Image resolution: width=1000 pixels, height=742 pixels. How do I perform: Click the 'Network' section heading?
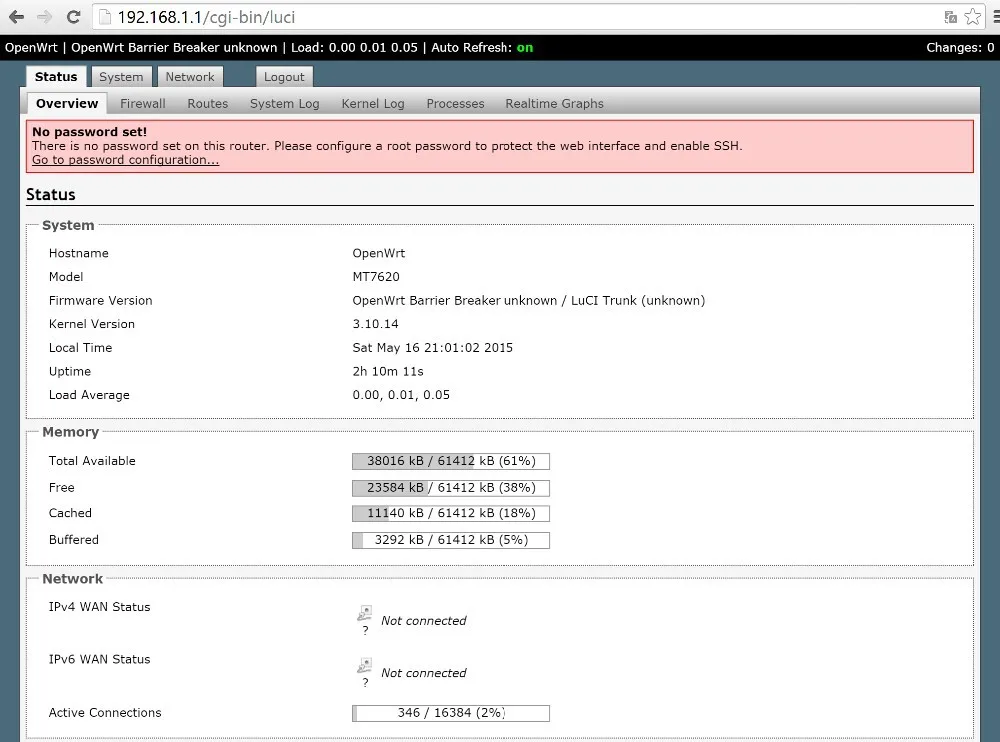click(72, 579)
